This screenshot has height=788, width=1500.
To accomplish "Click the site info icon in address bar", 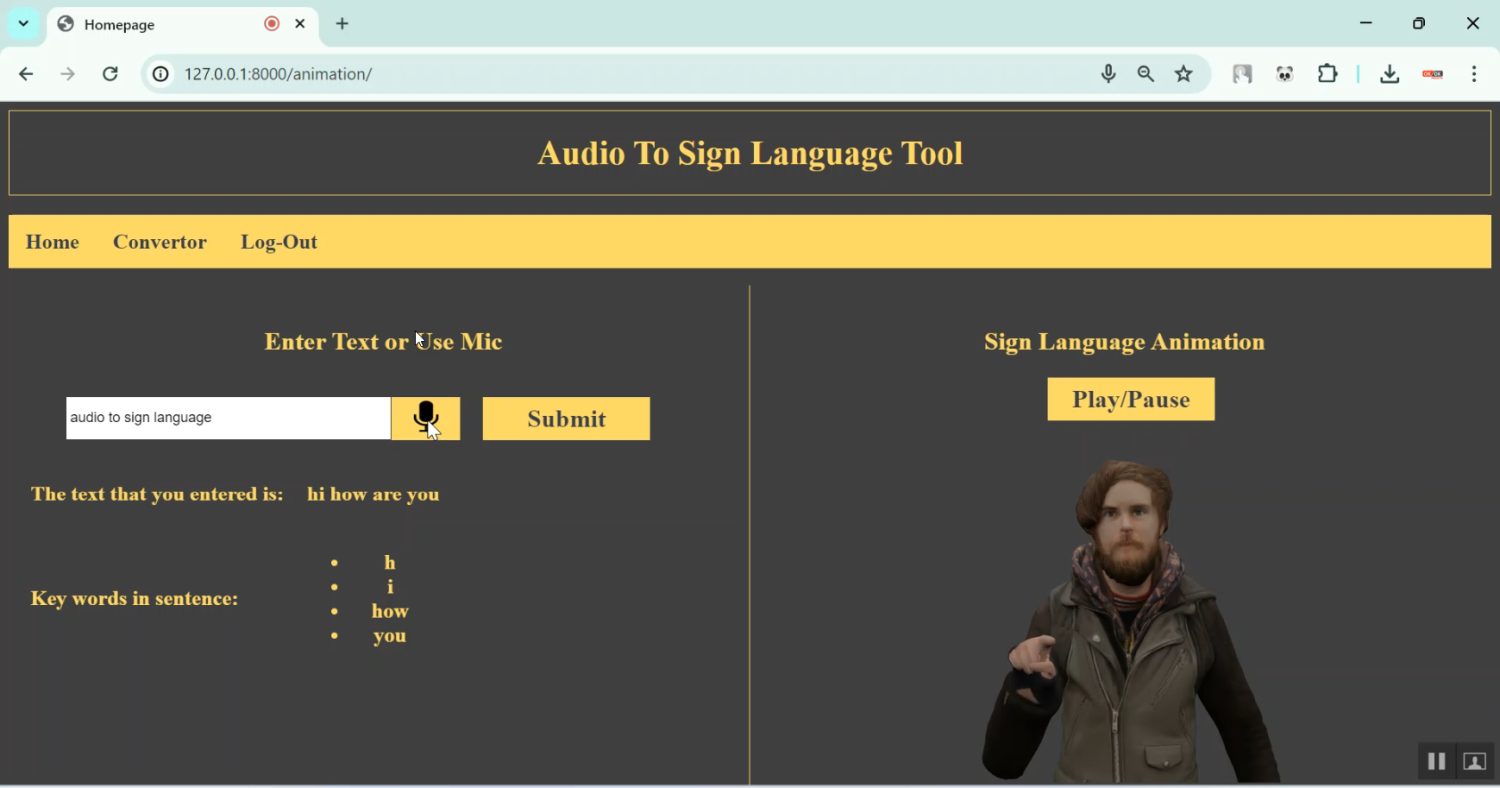I will 160,73.
